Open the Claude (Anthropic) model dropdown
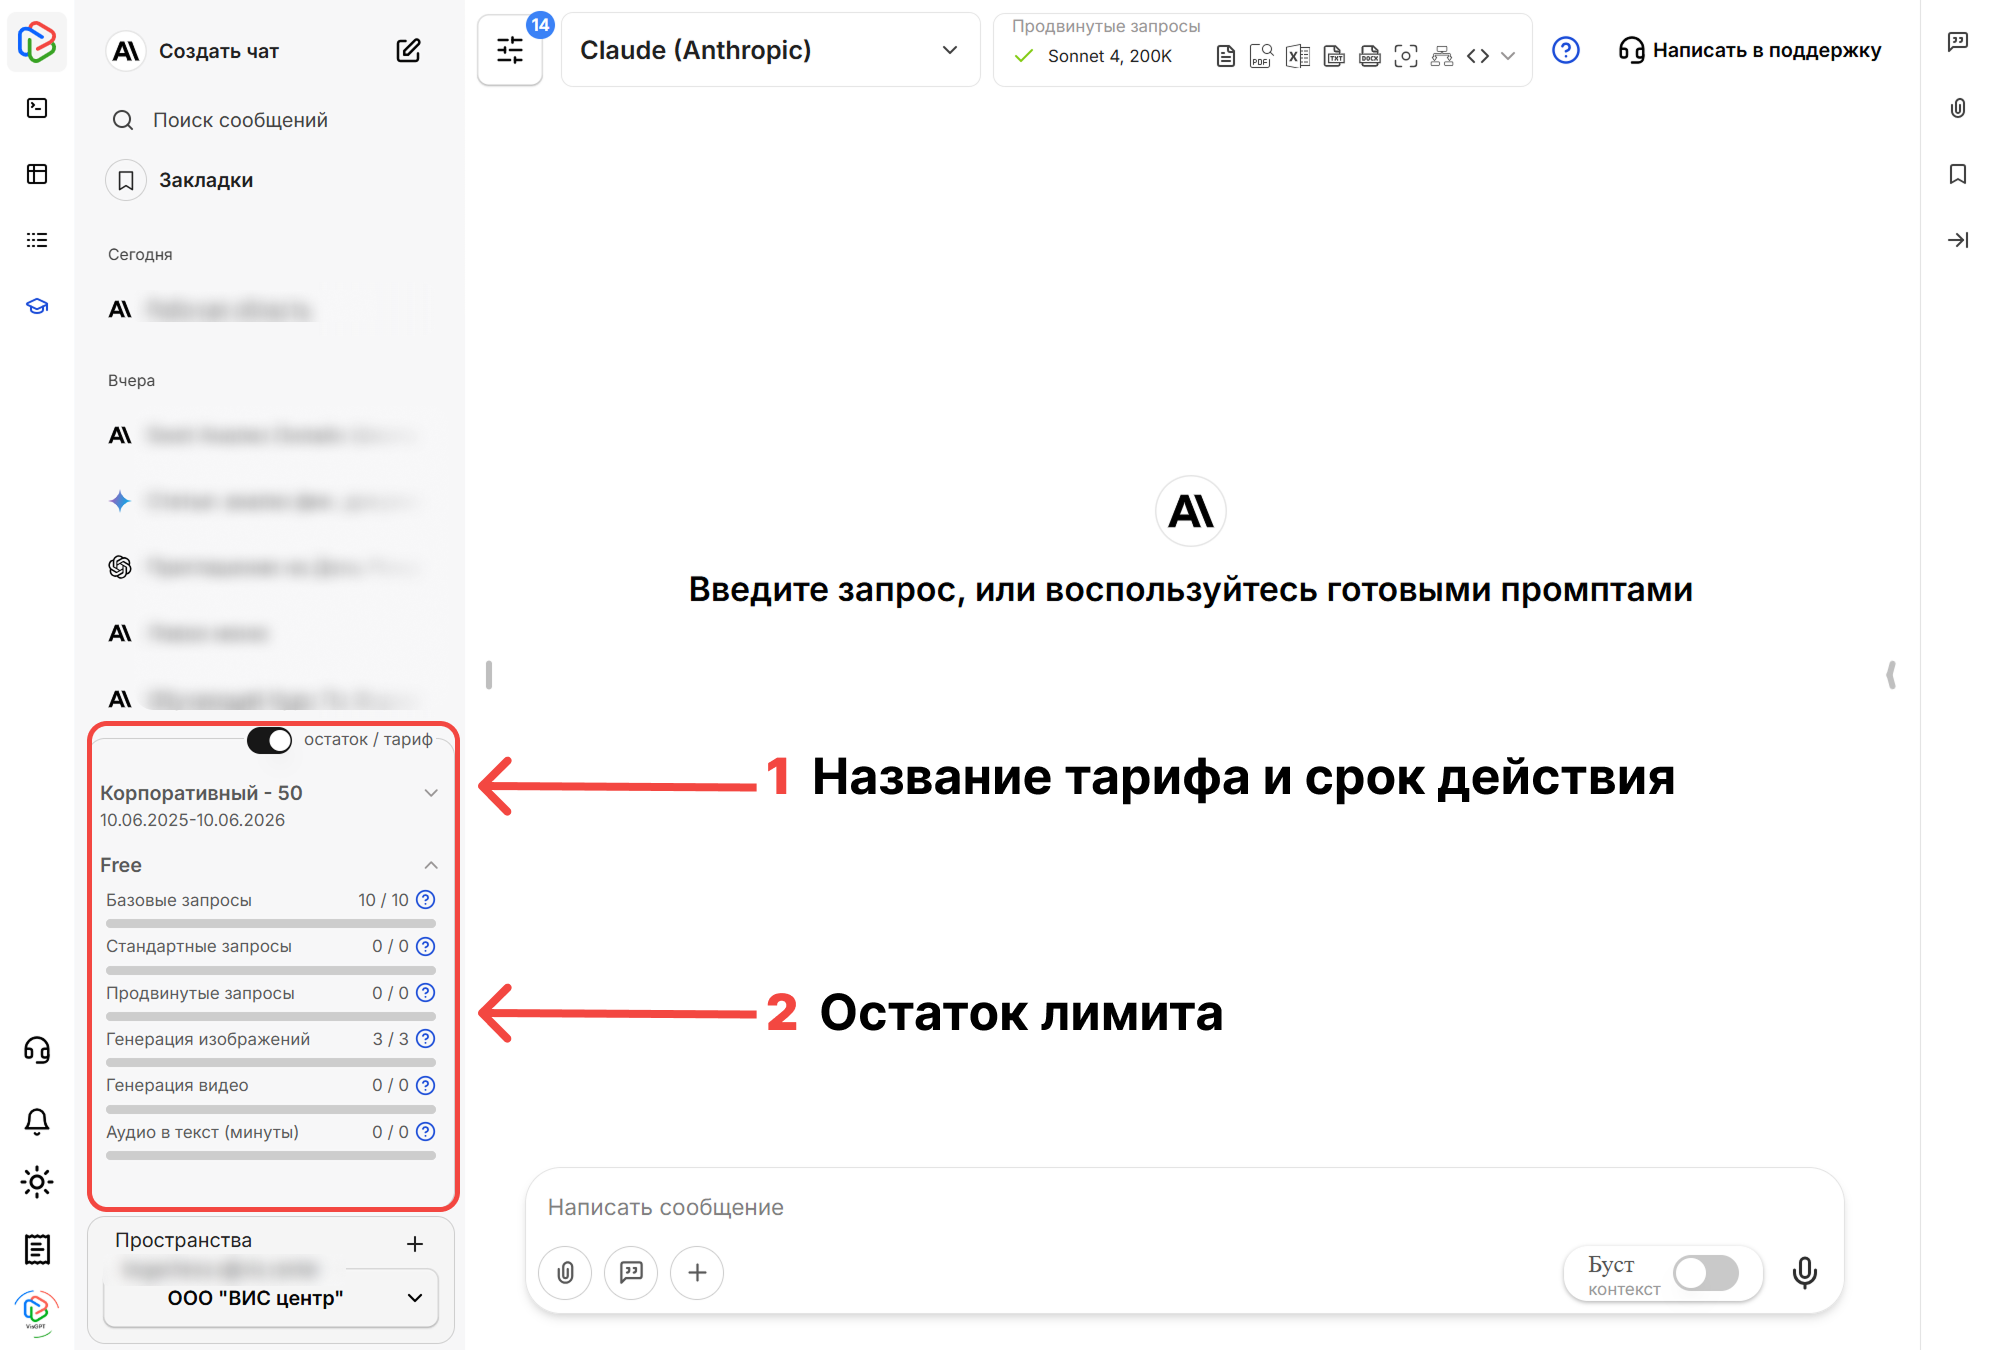This screenshot has height=1350, width=1995. 770,50
